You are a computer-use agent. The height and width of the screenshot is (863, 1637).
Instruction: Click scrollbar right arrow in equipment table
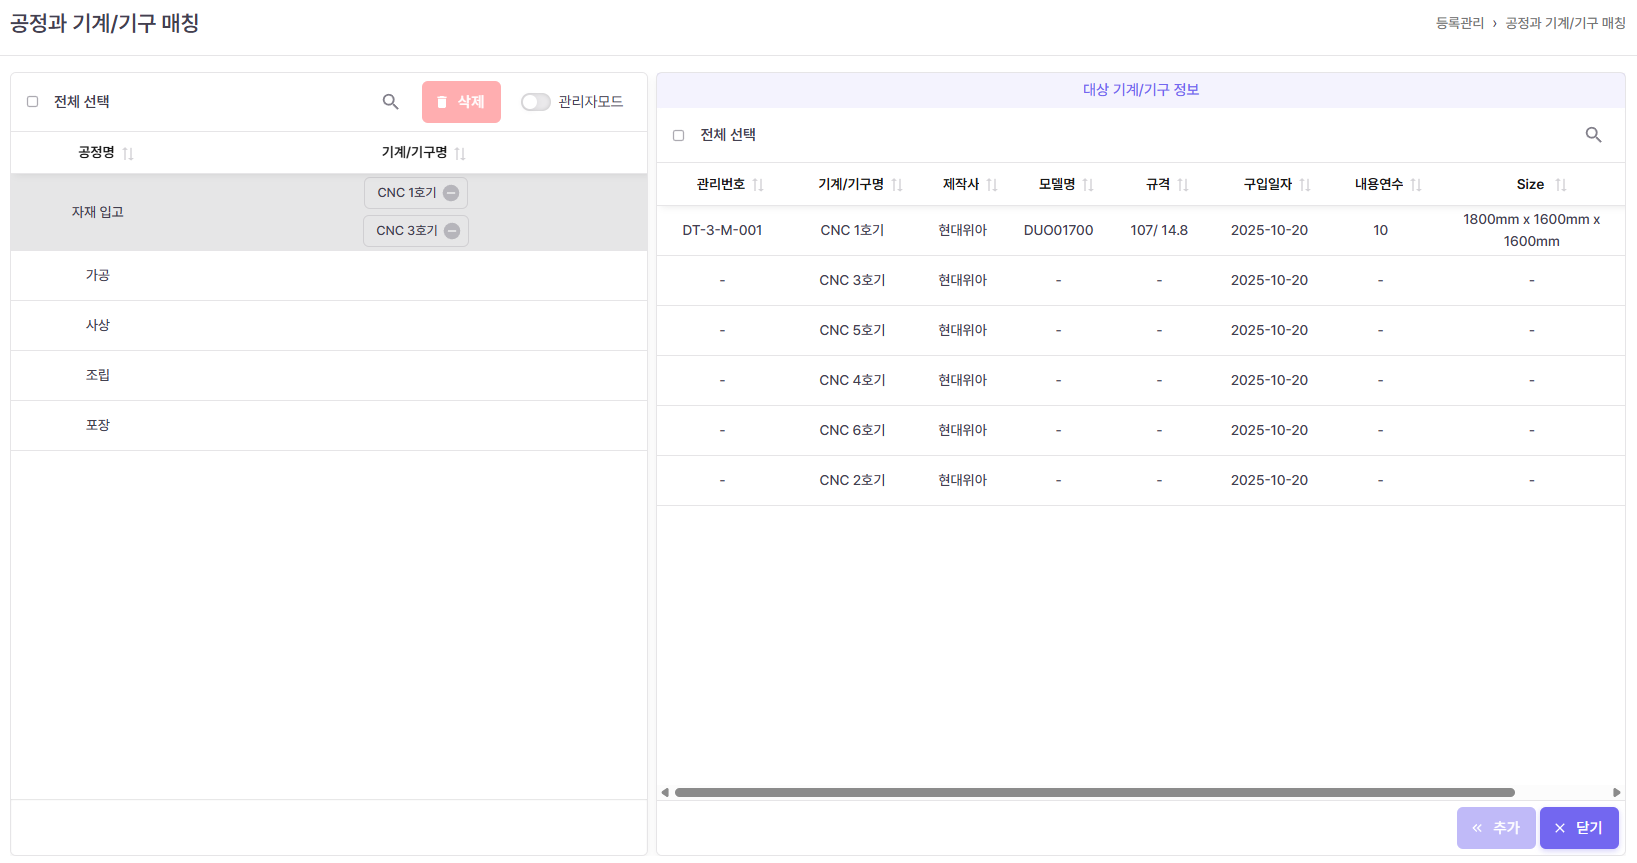coord(1616,792)
